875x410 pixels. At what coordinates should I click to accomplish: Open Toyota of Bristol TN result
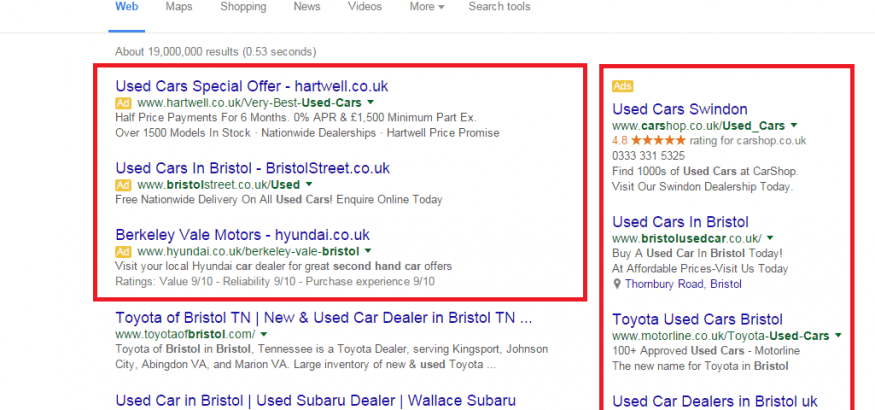(324, 318)
